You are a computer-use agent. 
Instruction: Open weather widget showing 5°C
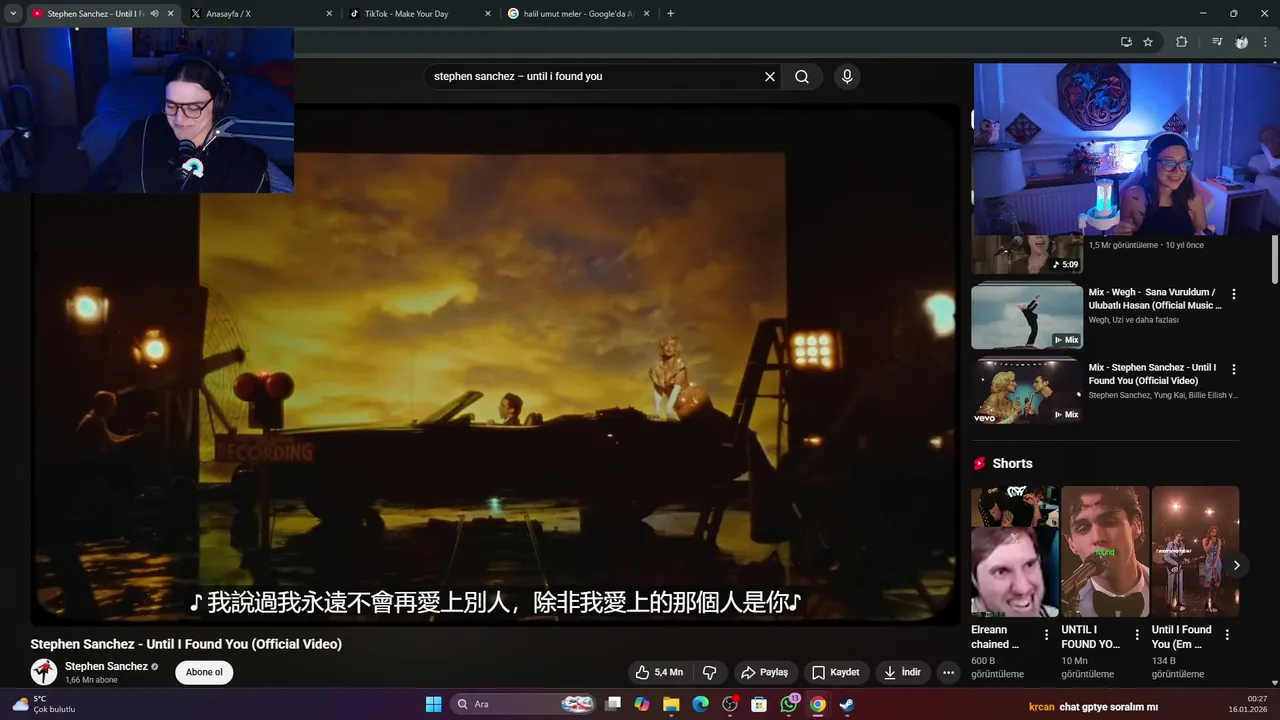pos(43,704)
